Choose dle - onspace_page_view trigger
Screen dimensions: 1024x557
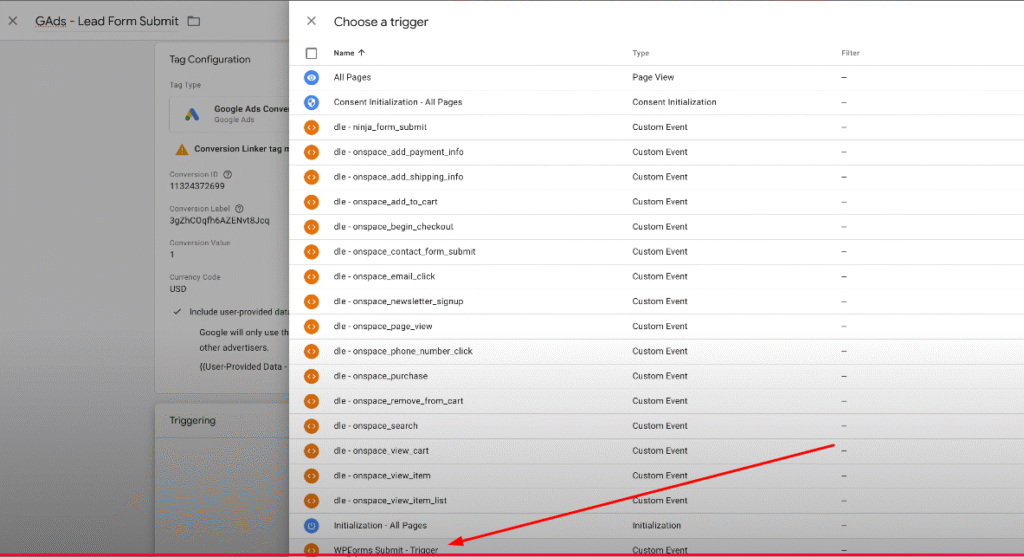coord(383,326)
